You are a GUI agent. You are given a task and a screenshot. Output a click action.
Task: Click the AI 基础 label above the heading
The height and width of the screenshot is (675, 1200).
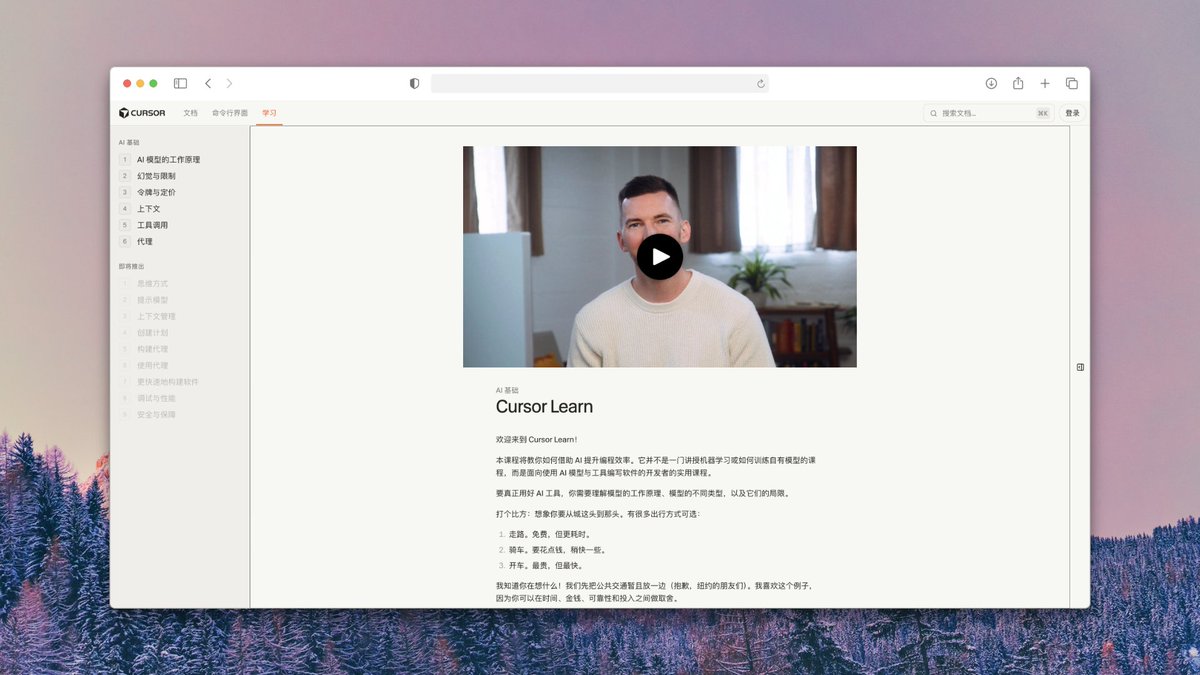[507, 390]
